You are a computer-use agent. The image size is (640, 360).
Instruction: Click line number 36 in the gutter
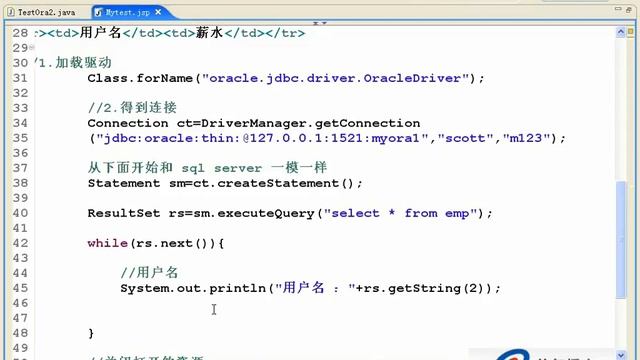(20, 153)
